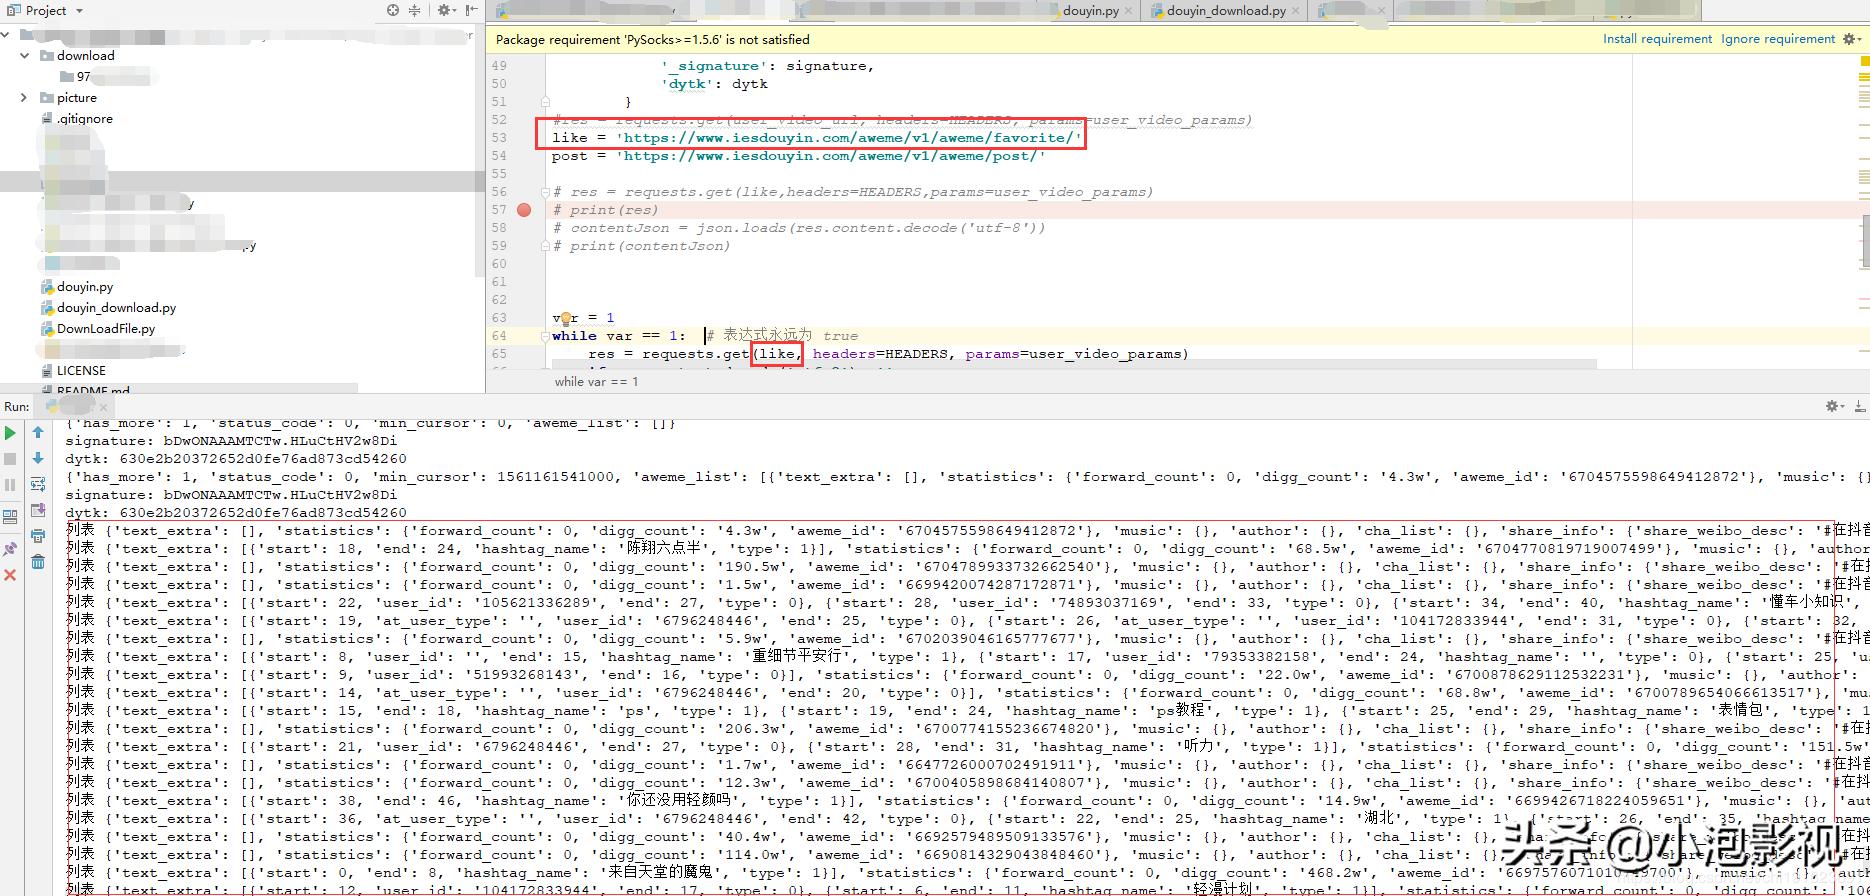Print the console output using printer icon
The image size is (1870, 896).
pos(38,537)
